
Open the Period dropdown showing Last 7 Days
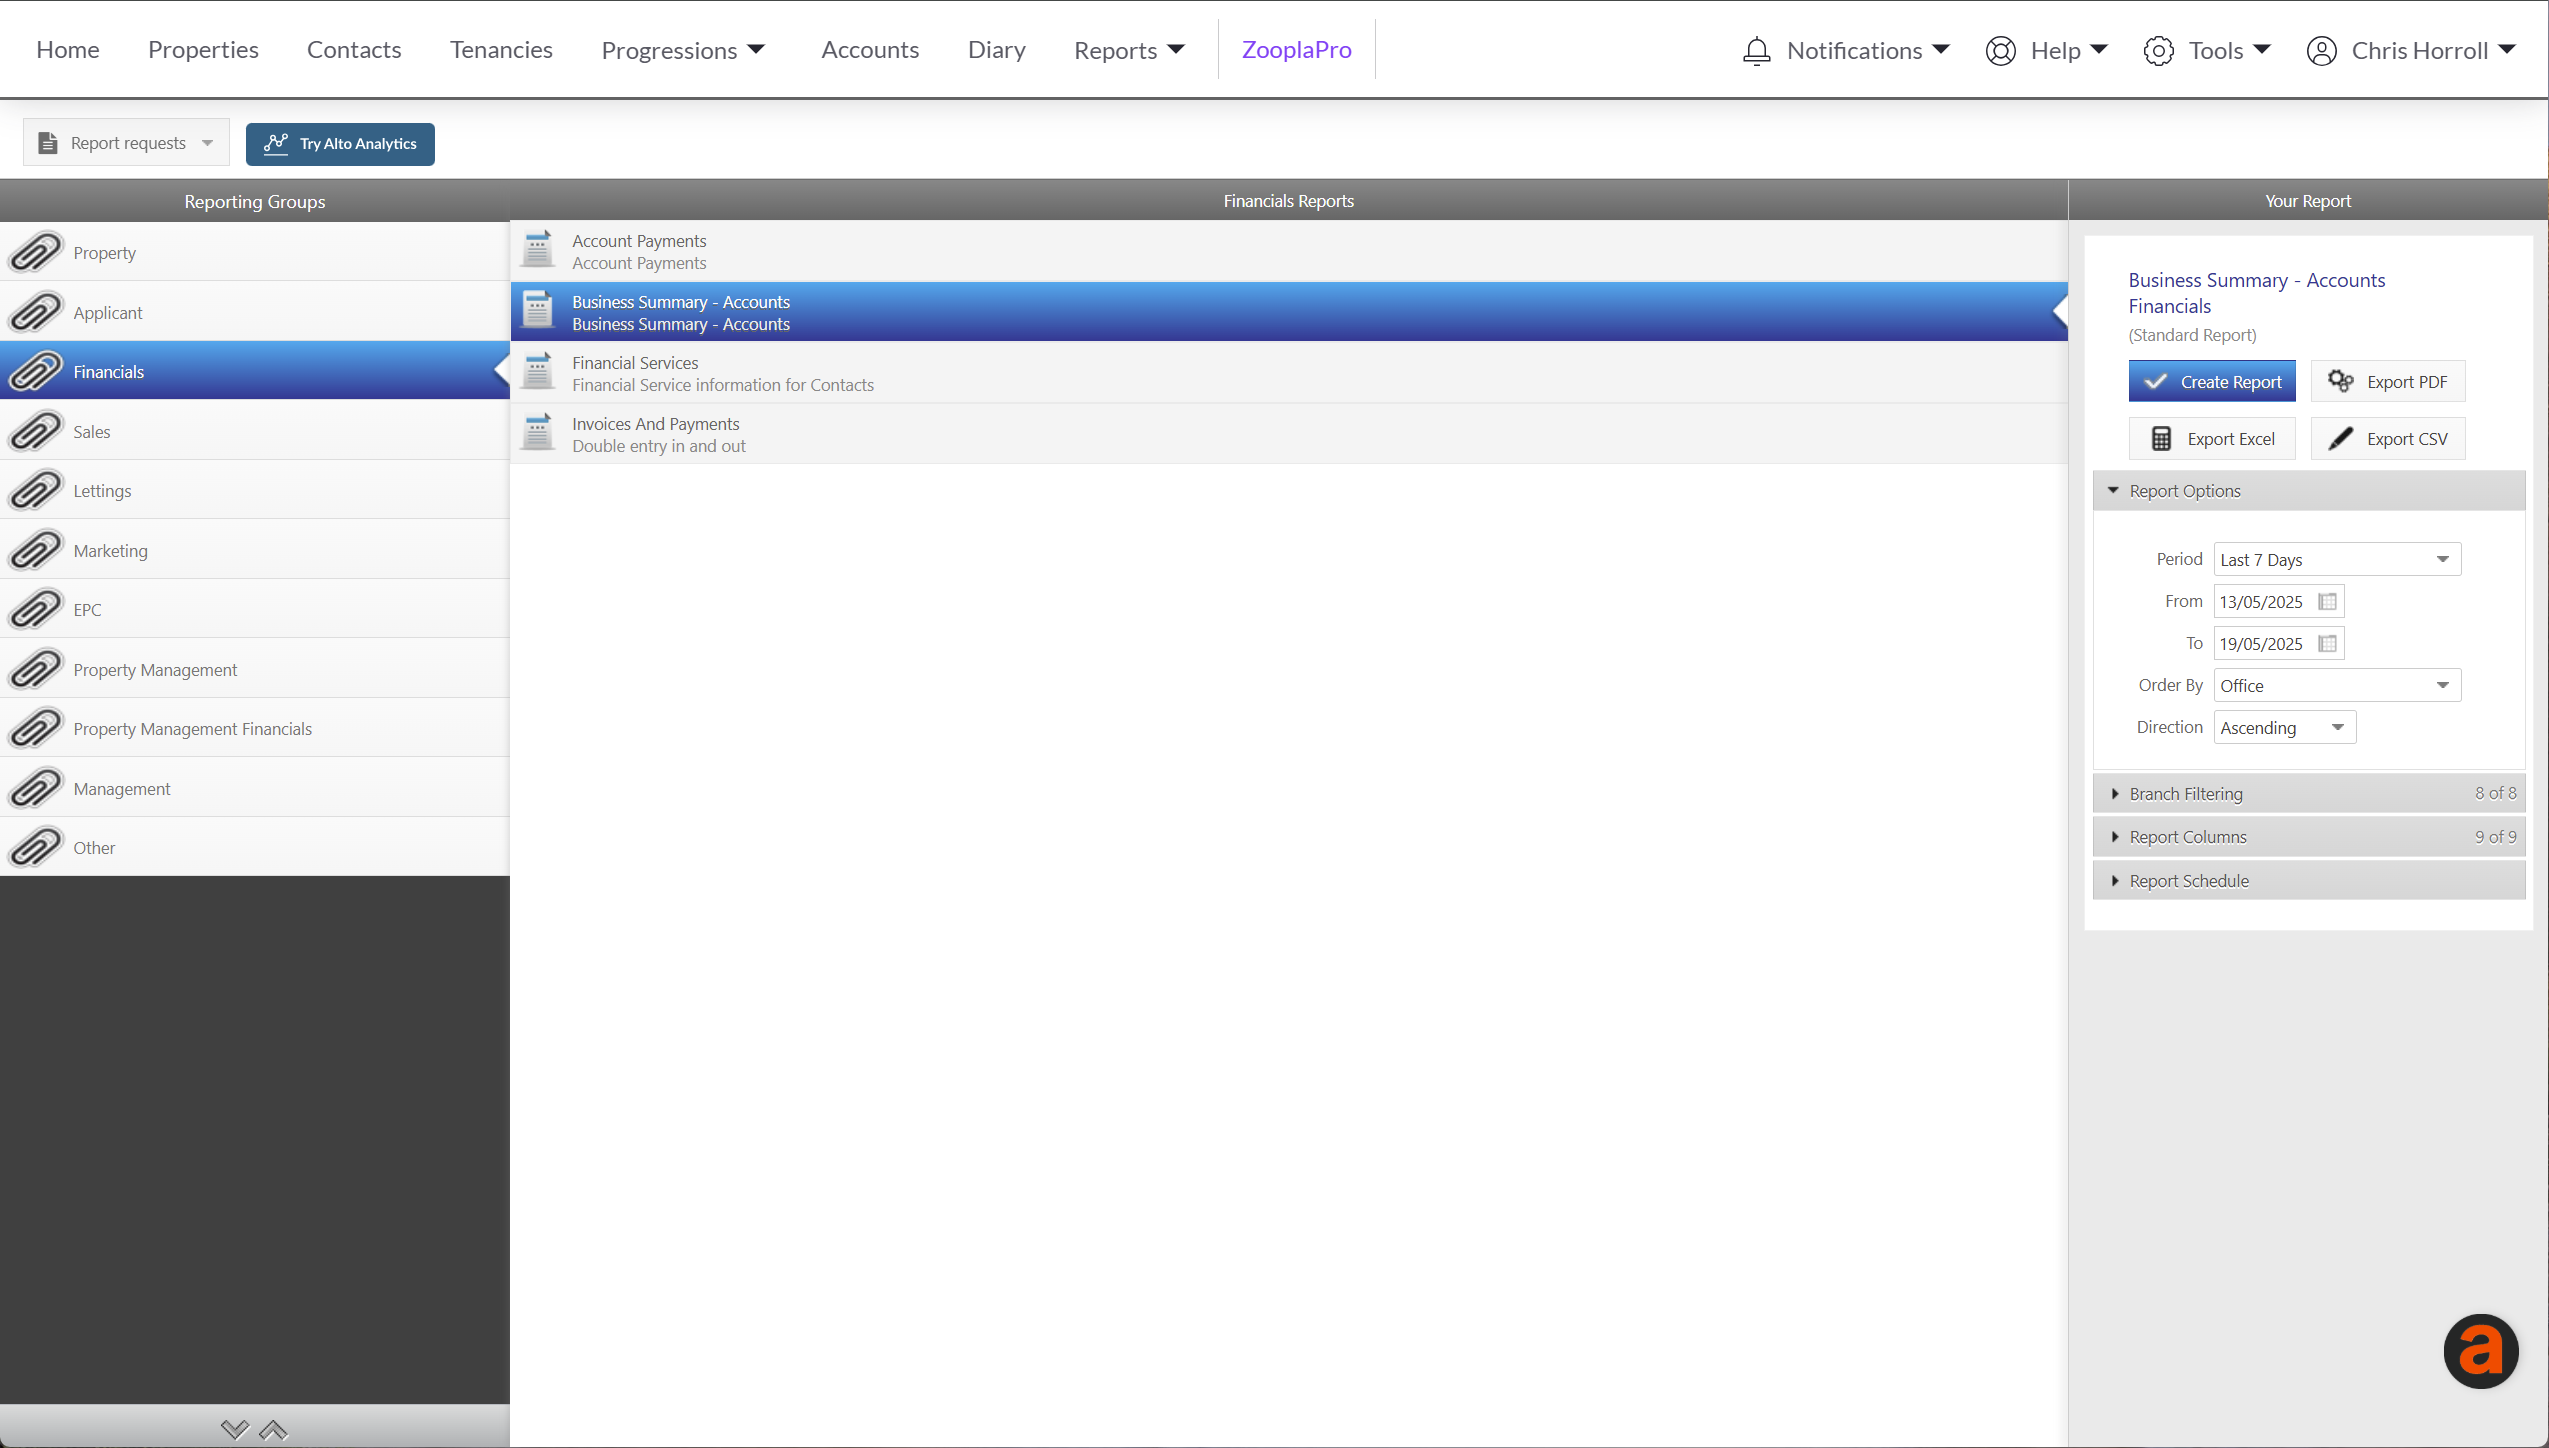[2337, 559]
